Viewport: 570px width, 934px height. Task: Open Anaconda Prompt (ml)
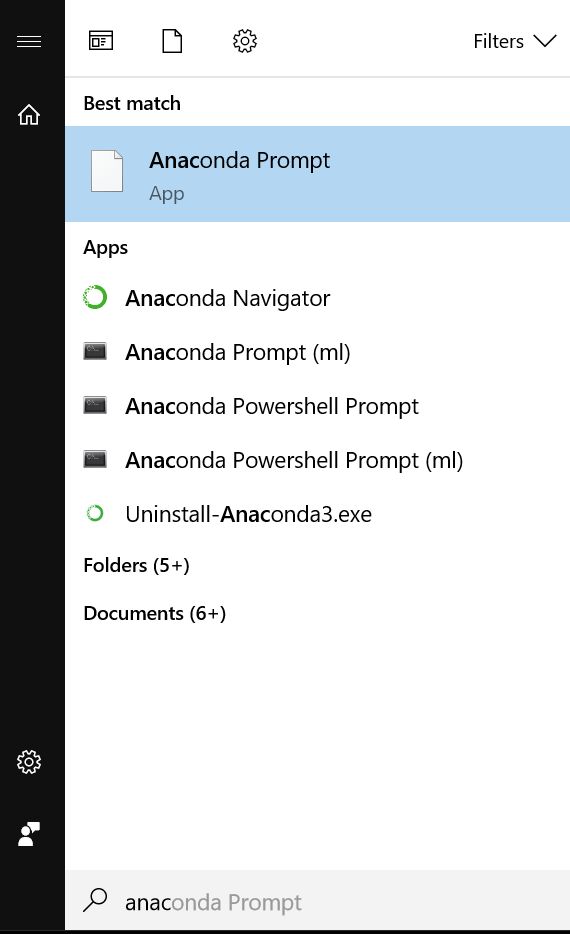317,352
